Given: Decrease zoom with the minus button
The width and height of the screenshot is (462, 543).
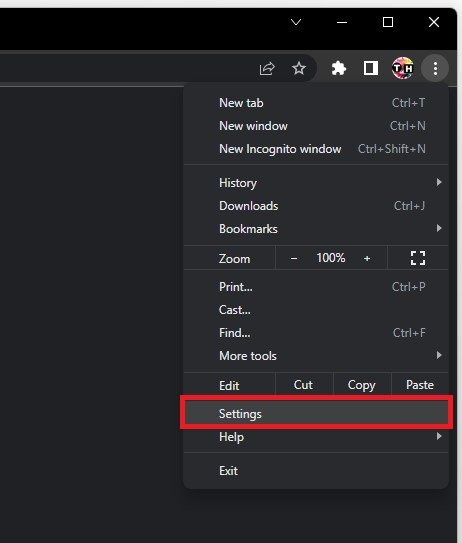Looking at the screenshot, I should click(294, 258).
